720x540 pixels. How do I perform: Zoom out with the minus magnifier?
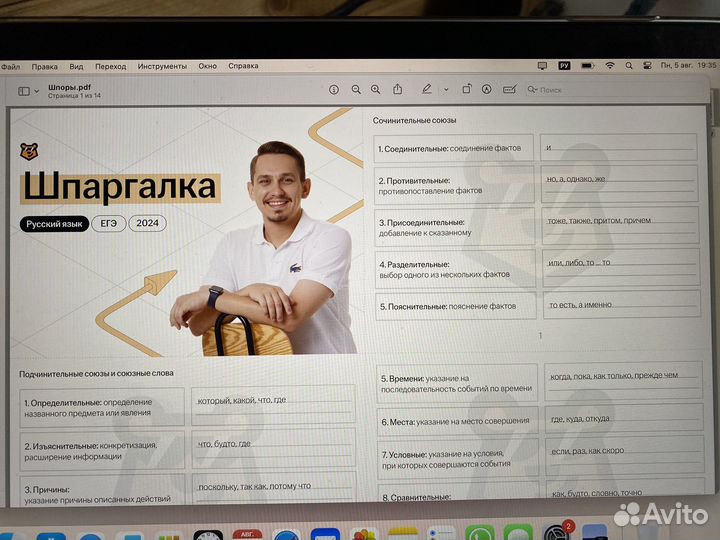[x=356, y=90]
